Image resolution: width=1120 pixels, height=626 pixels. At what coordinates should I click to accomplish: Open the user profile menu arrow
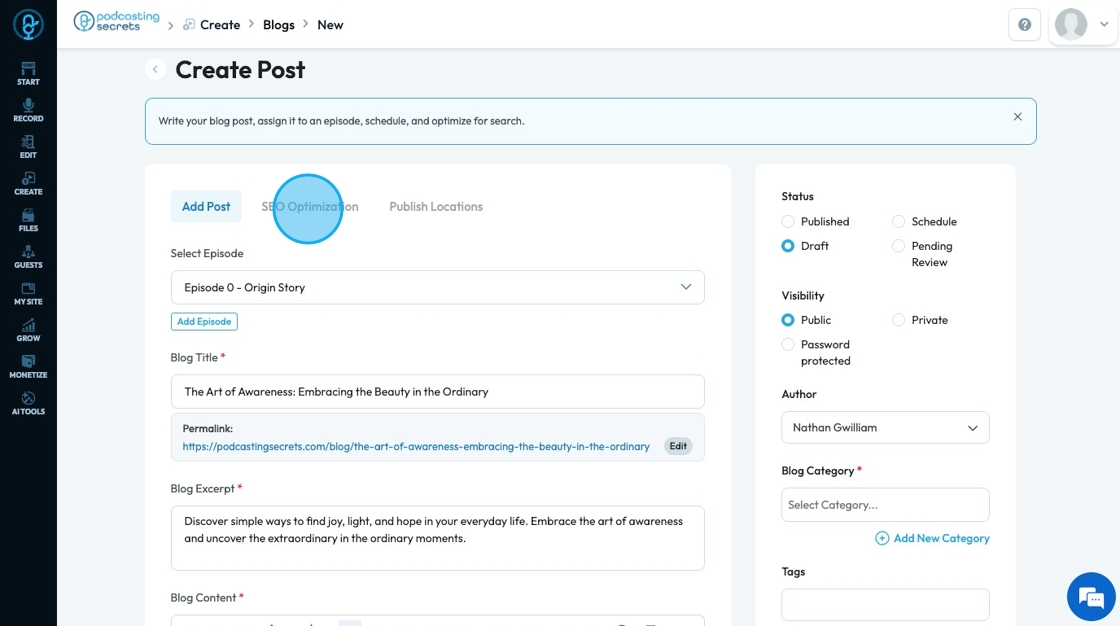[x=1104, y=24]
